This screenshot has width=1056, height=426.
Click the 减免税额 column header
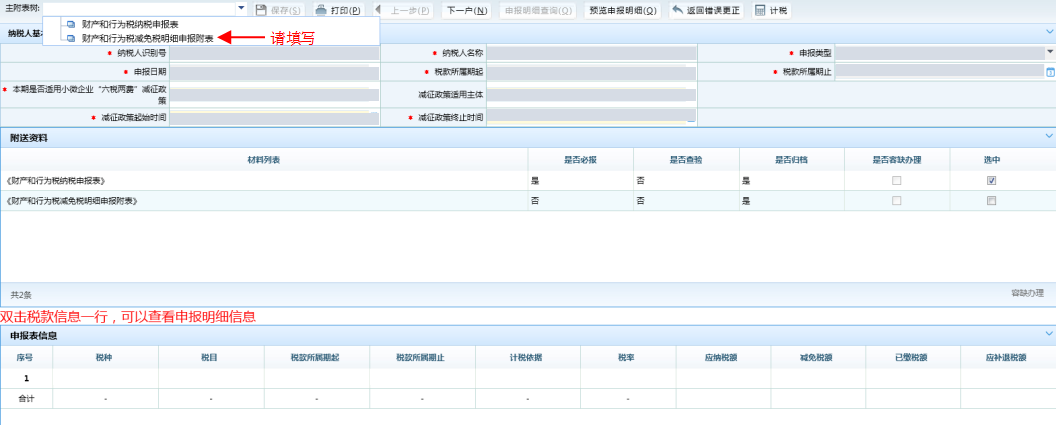818,357
